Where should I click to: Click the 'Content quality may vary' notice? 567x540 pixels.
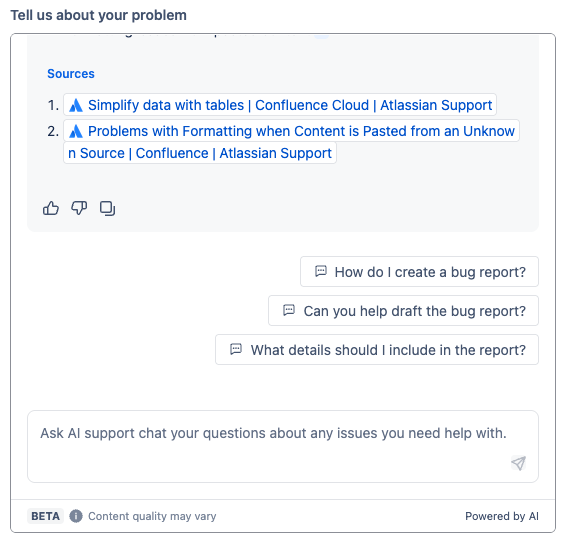click(x=152, y=516)
